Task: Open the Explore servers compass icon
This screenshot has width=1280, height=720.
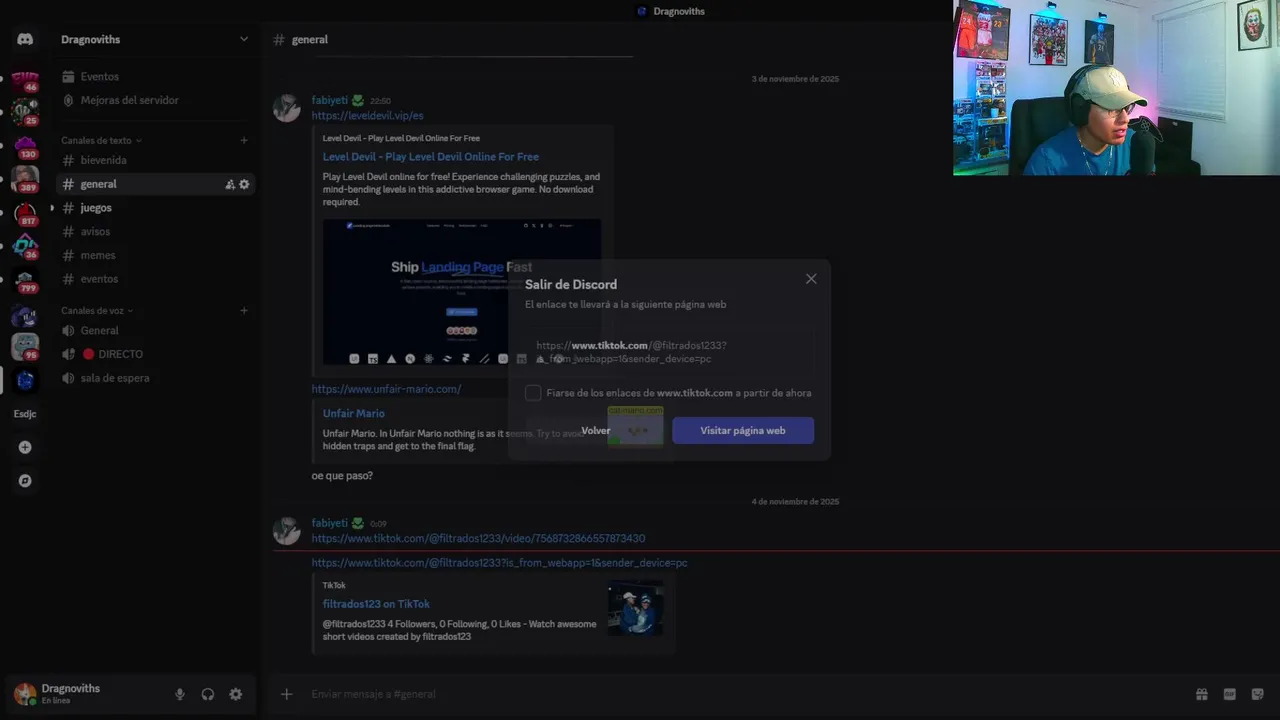Action: click(x=25, y=481)
